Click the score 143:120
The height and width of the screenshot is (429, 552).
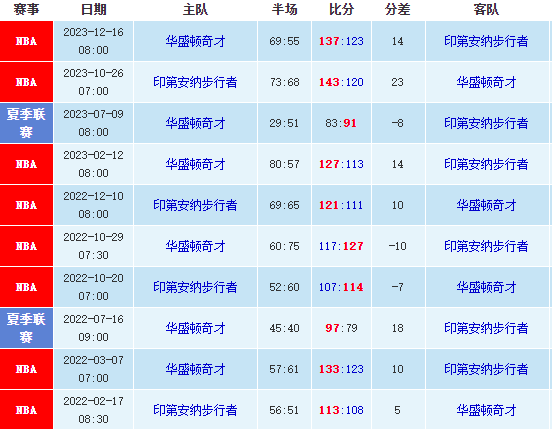click(341, 82)
